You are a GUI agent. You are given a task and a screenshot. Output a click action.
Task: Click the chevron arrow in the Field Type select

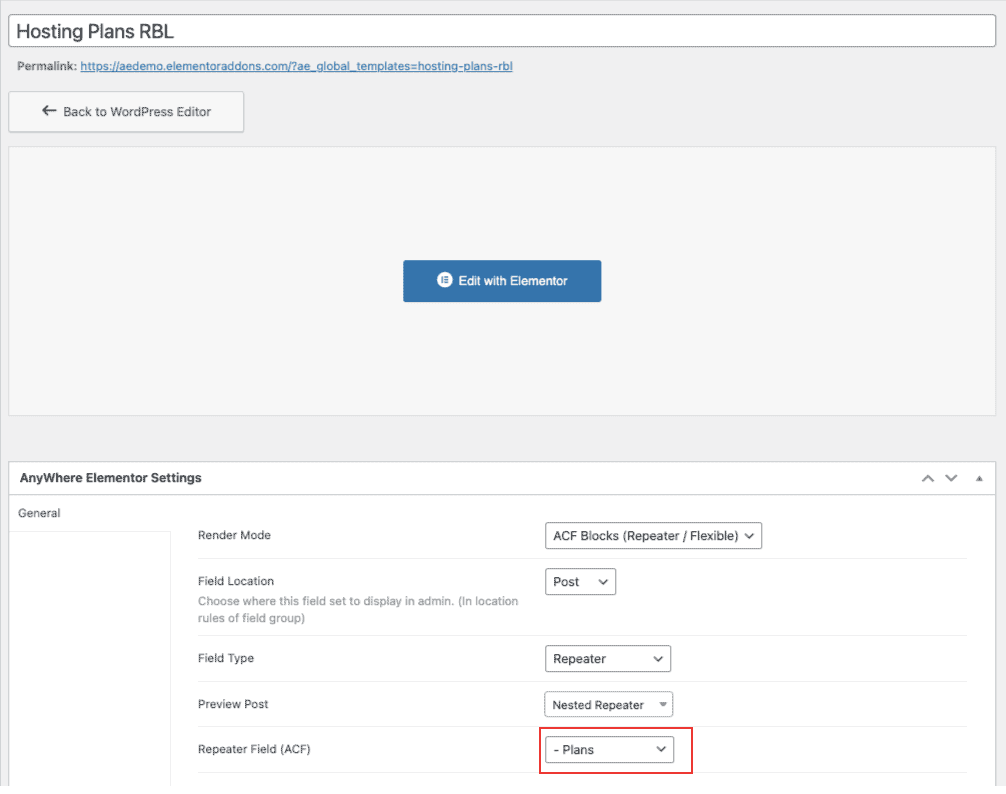pyautogui.click(x=658, y=659)
